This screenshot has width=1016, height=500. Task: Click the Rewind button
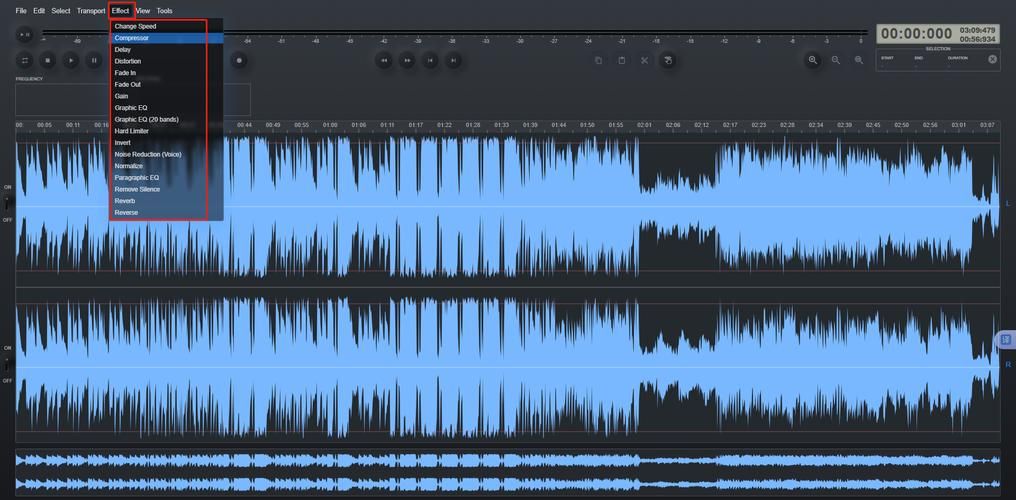[x=384, y=60]
